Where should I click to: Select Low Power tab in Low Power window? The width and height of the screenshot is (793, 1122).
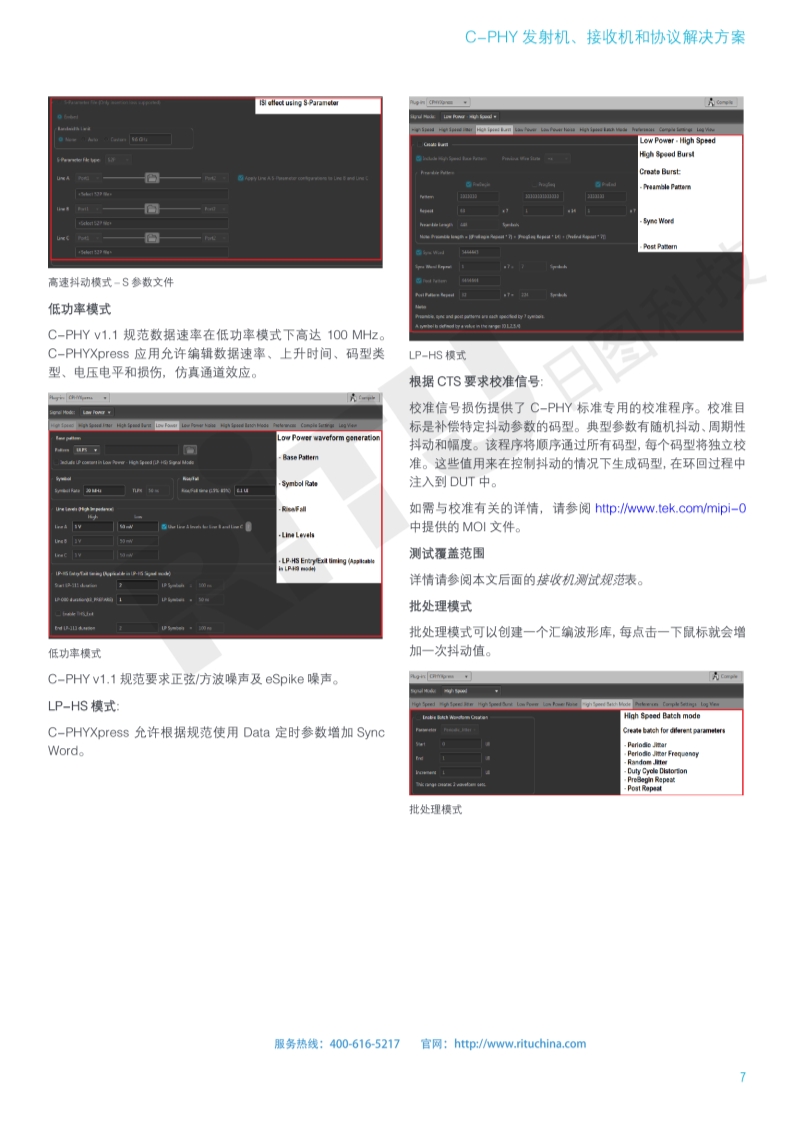(x=166, y=425)
